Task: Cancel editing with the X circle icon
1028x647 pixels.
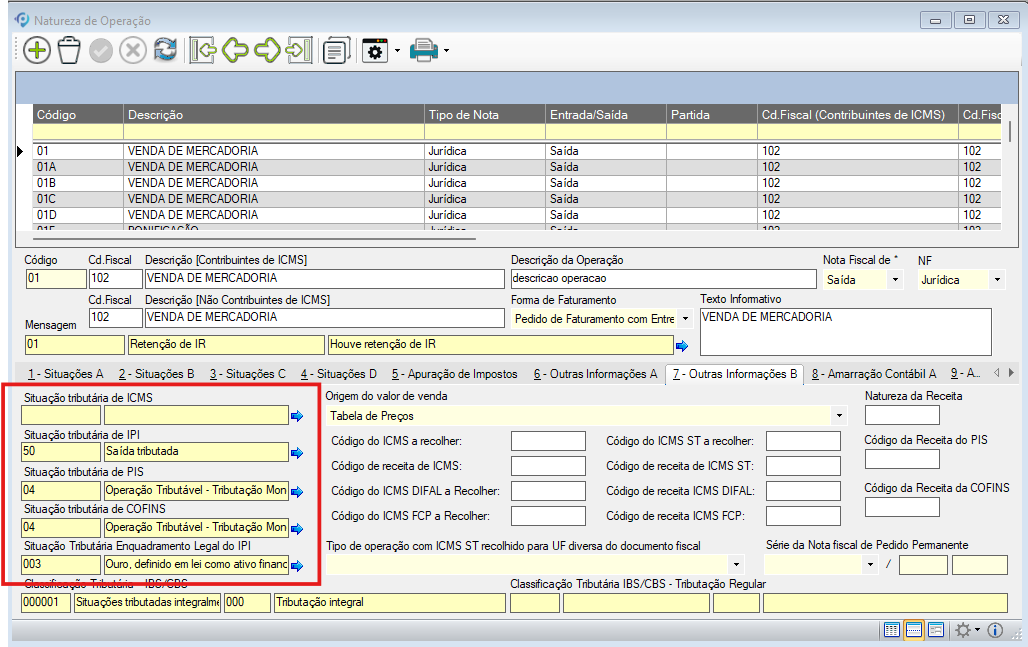Action: (133, 50)
